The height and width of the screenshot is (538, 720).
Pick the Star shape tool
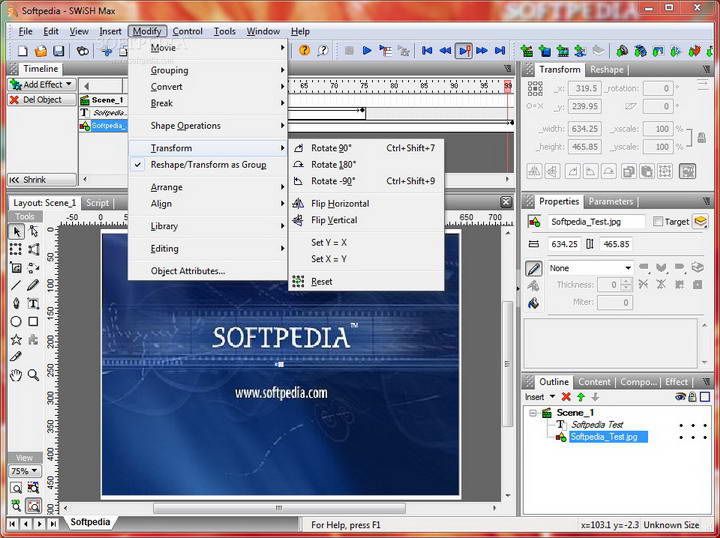click(x=16, y=340)
